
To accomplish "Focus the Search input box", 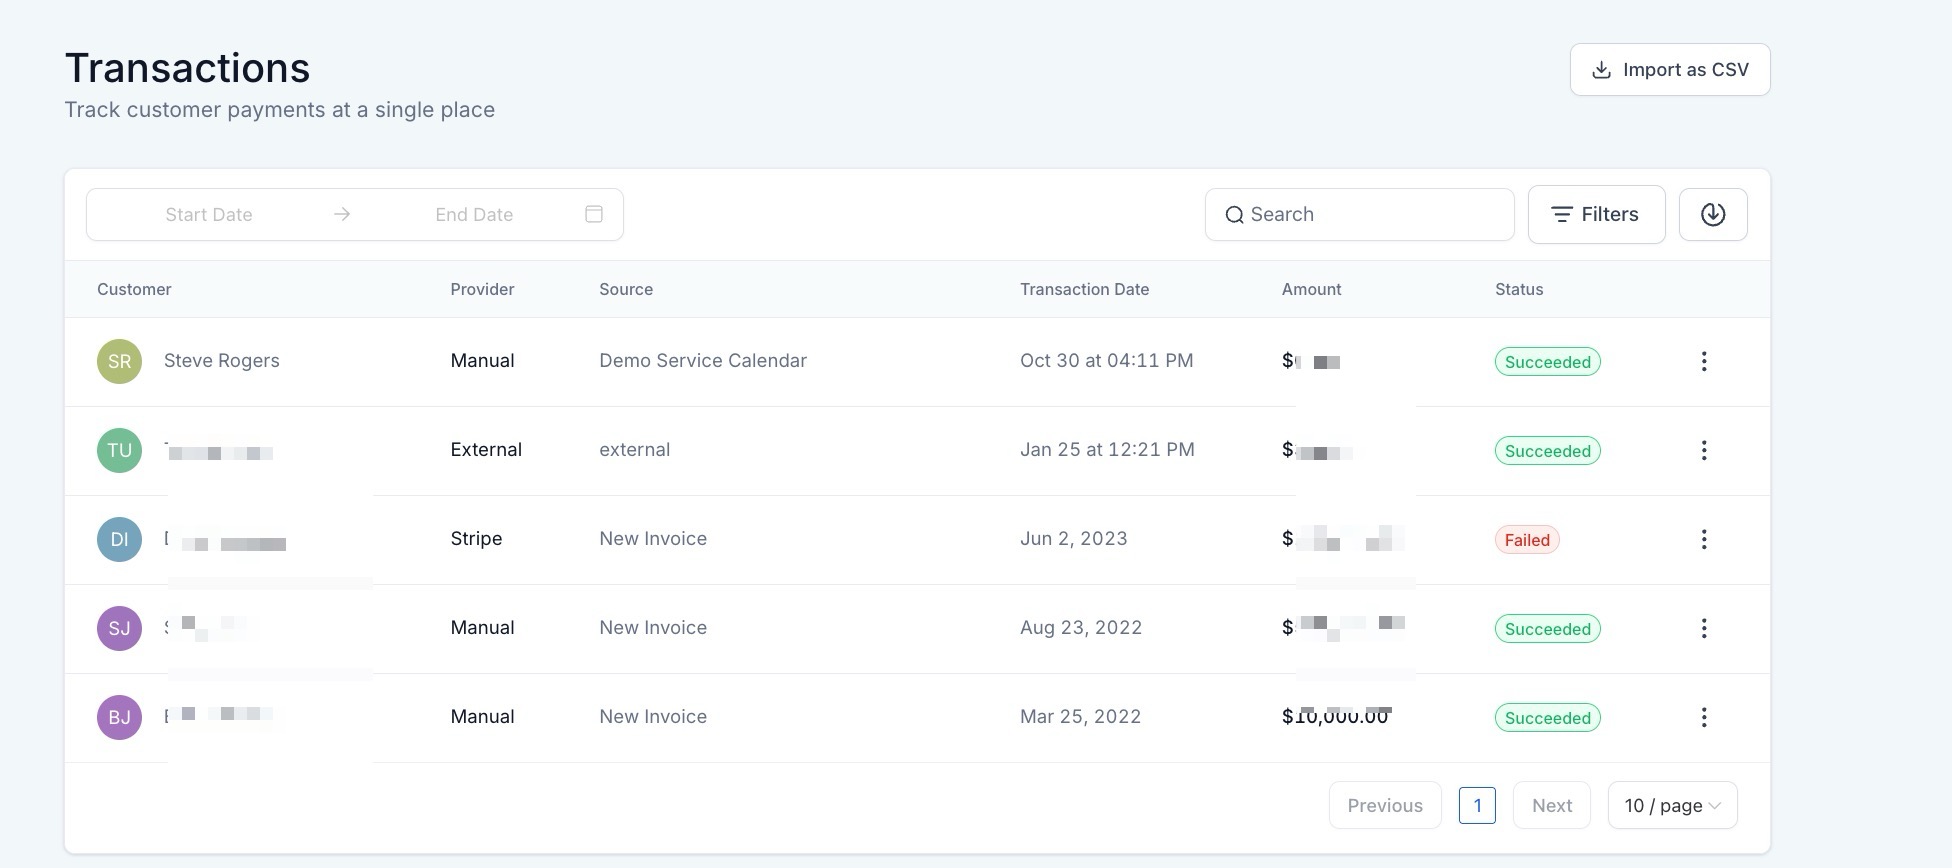I will [1370, 215].
